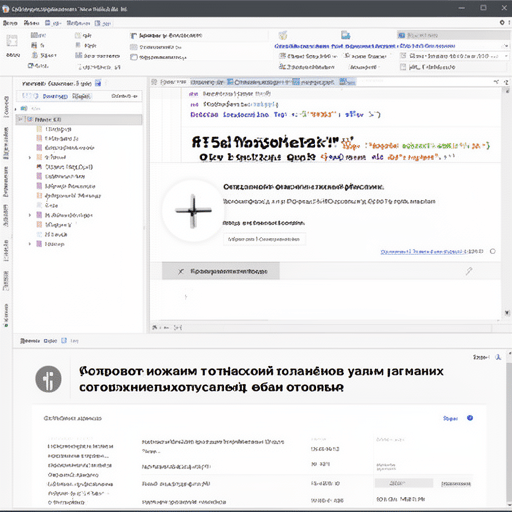Click the small blue icon beside the left panel title
Viewport: 512px width, 512px height.
pyautogui.click(x=98, y=83)
